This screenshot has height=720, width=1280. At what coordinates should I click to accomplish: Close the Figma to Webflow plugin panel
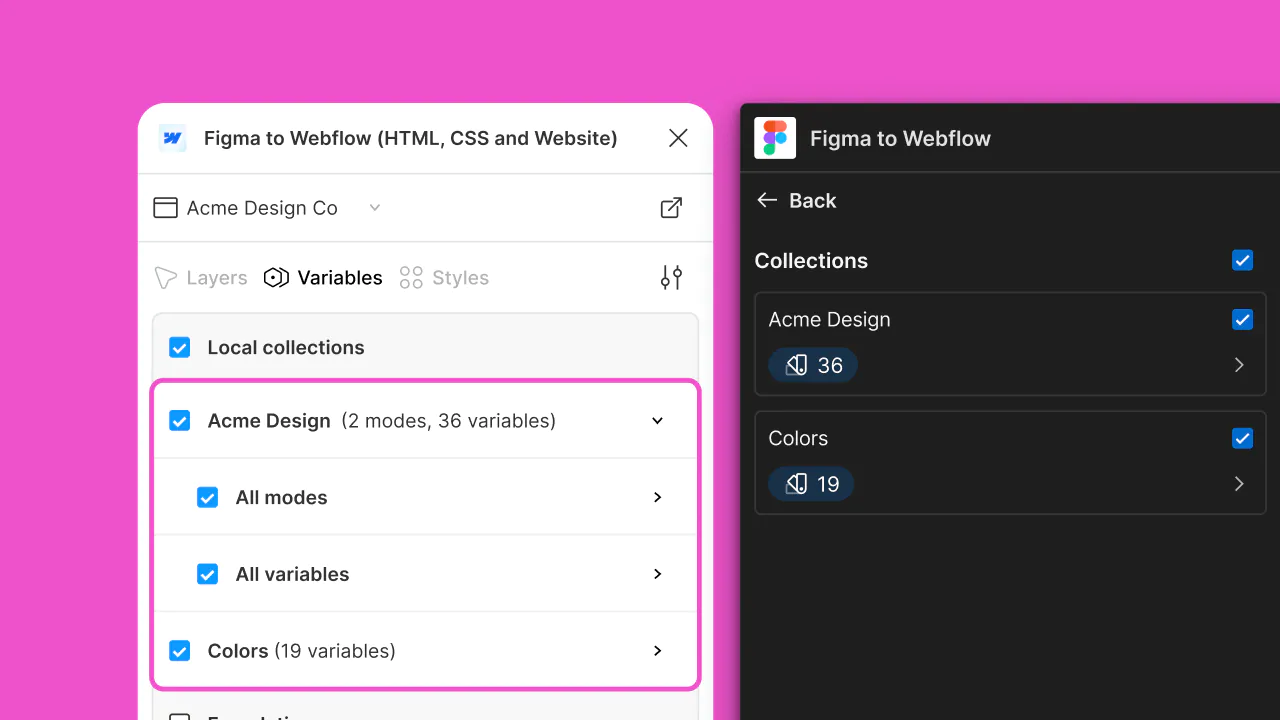678,138
